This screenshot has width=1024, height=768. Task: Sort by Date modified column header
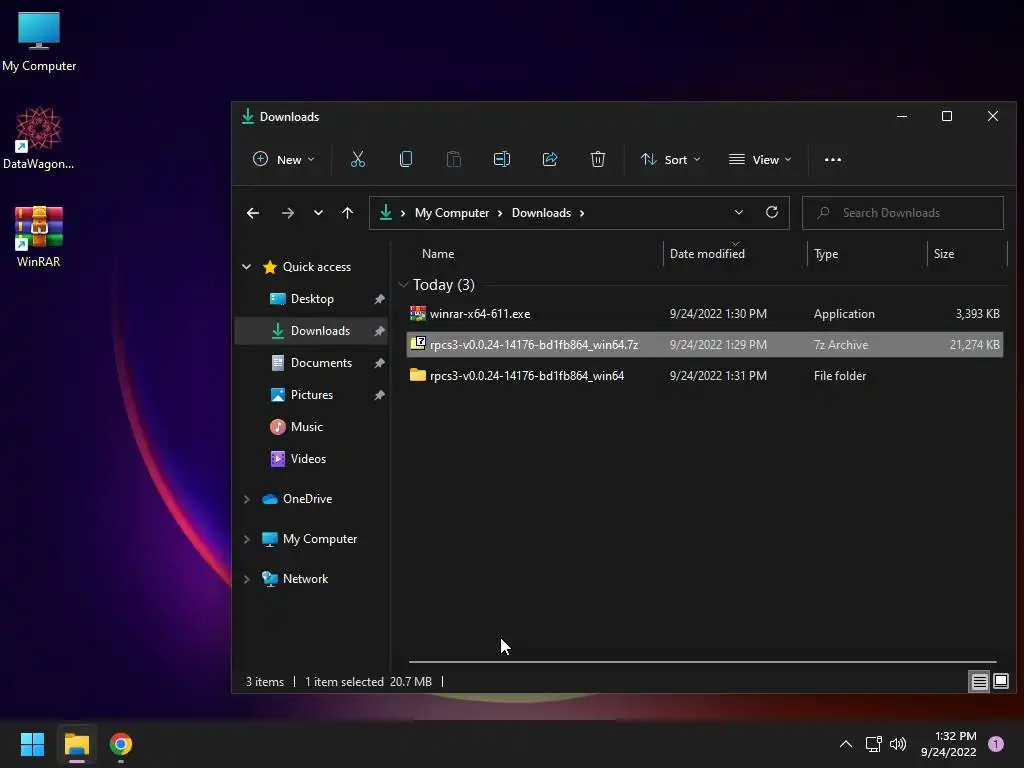(x=707, y=254)
